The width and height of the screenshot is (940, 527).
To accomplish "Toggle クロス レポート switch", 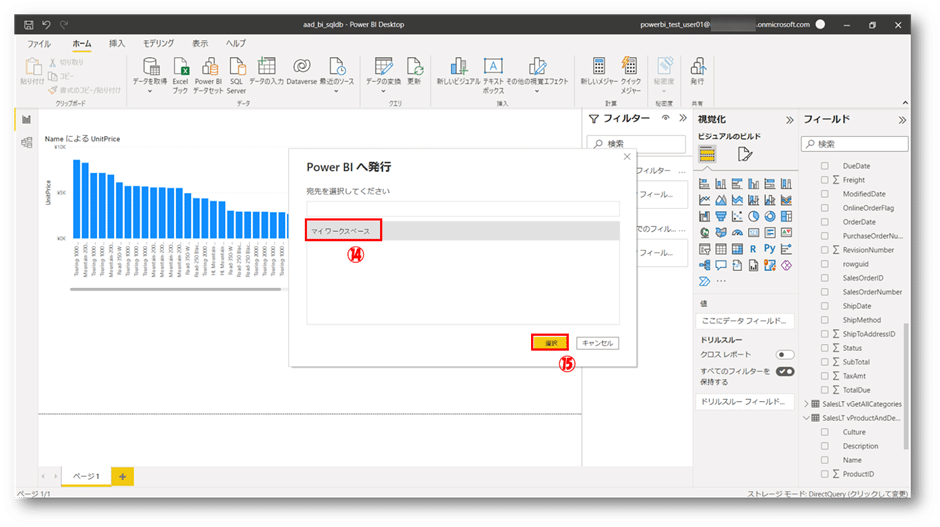I will tap(785, 354).
